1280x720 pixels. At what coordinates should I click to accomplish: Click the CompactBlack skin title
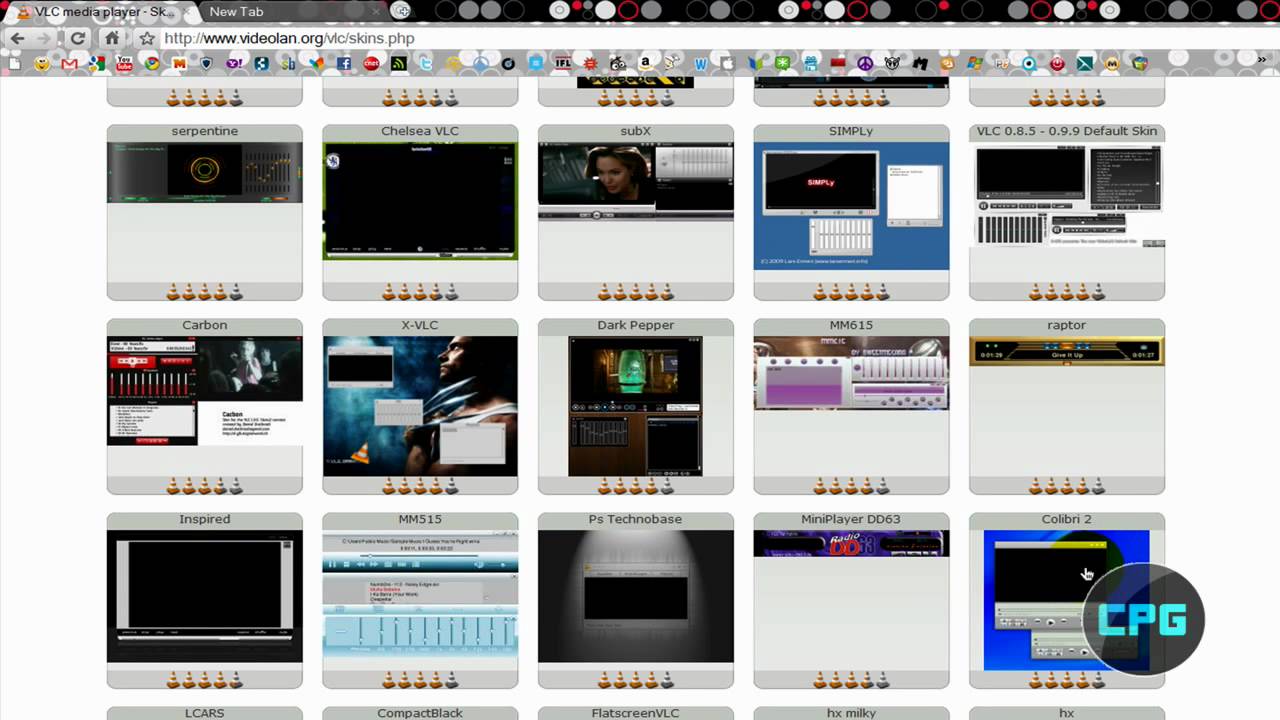tap(420, 713)
